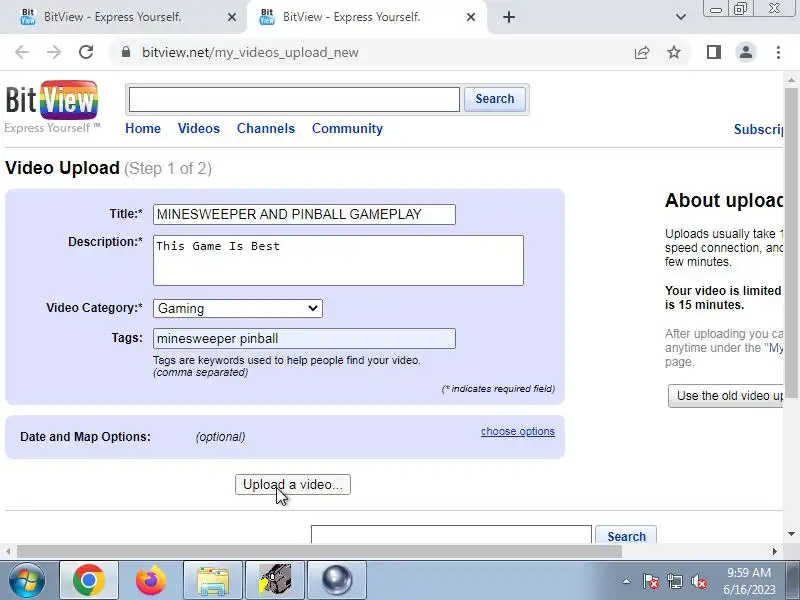Close the first BitView tab
Screen dimensions: 800x600
click(x=232, y=17)
